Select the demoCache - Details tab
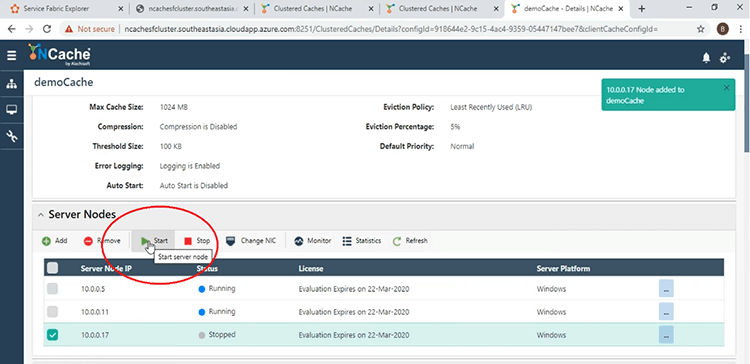This screenshot has height=364, width=750. pos(567,8)
